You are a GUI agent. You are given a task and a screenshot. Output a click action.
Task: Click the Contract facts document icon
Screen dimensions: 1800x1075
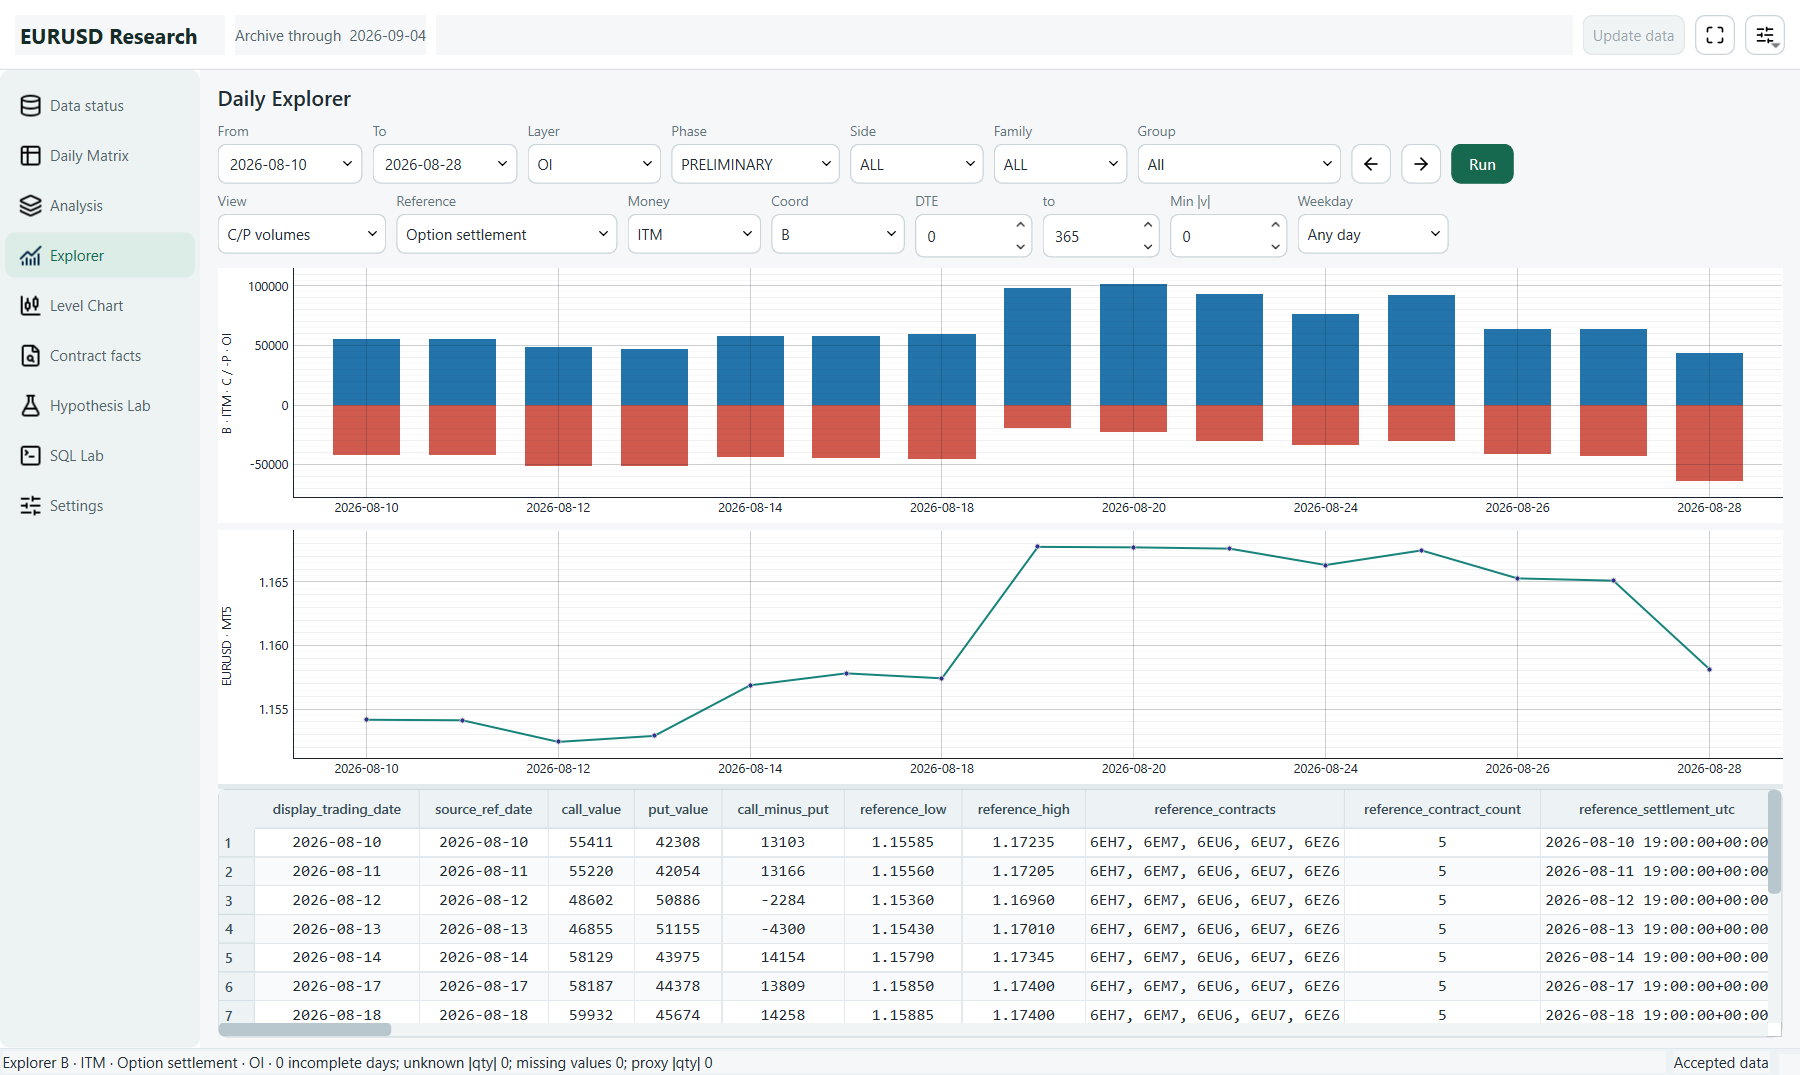pyautogui.click(x=31, y=356)
